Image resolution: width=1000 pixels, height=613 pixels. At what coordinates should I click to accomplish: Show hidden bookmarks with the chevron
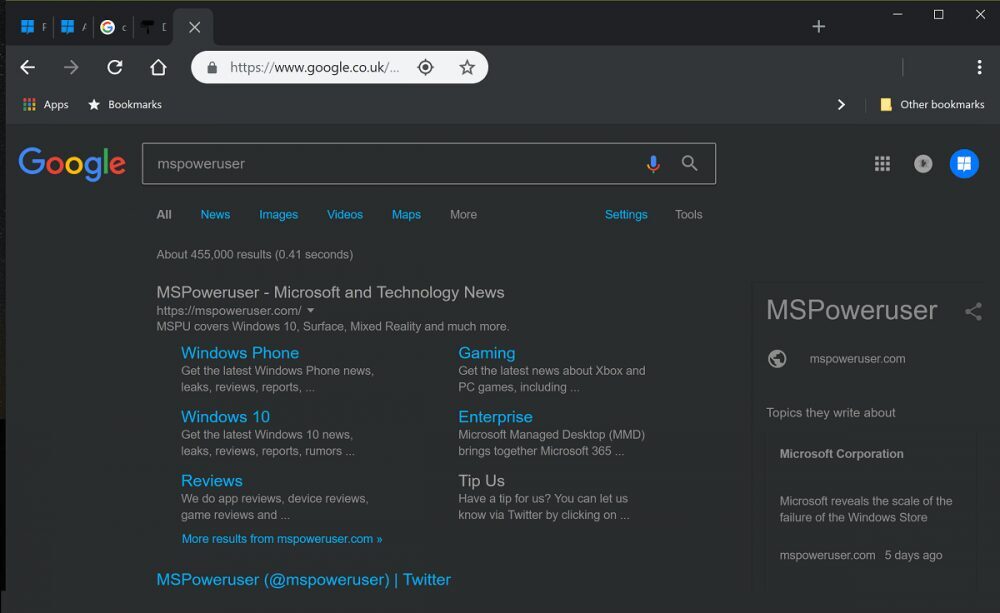(841, 105)
